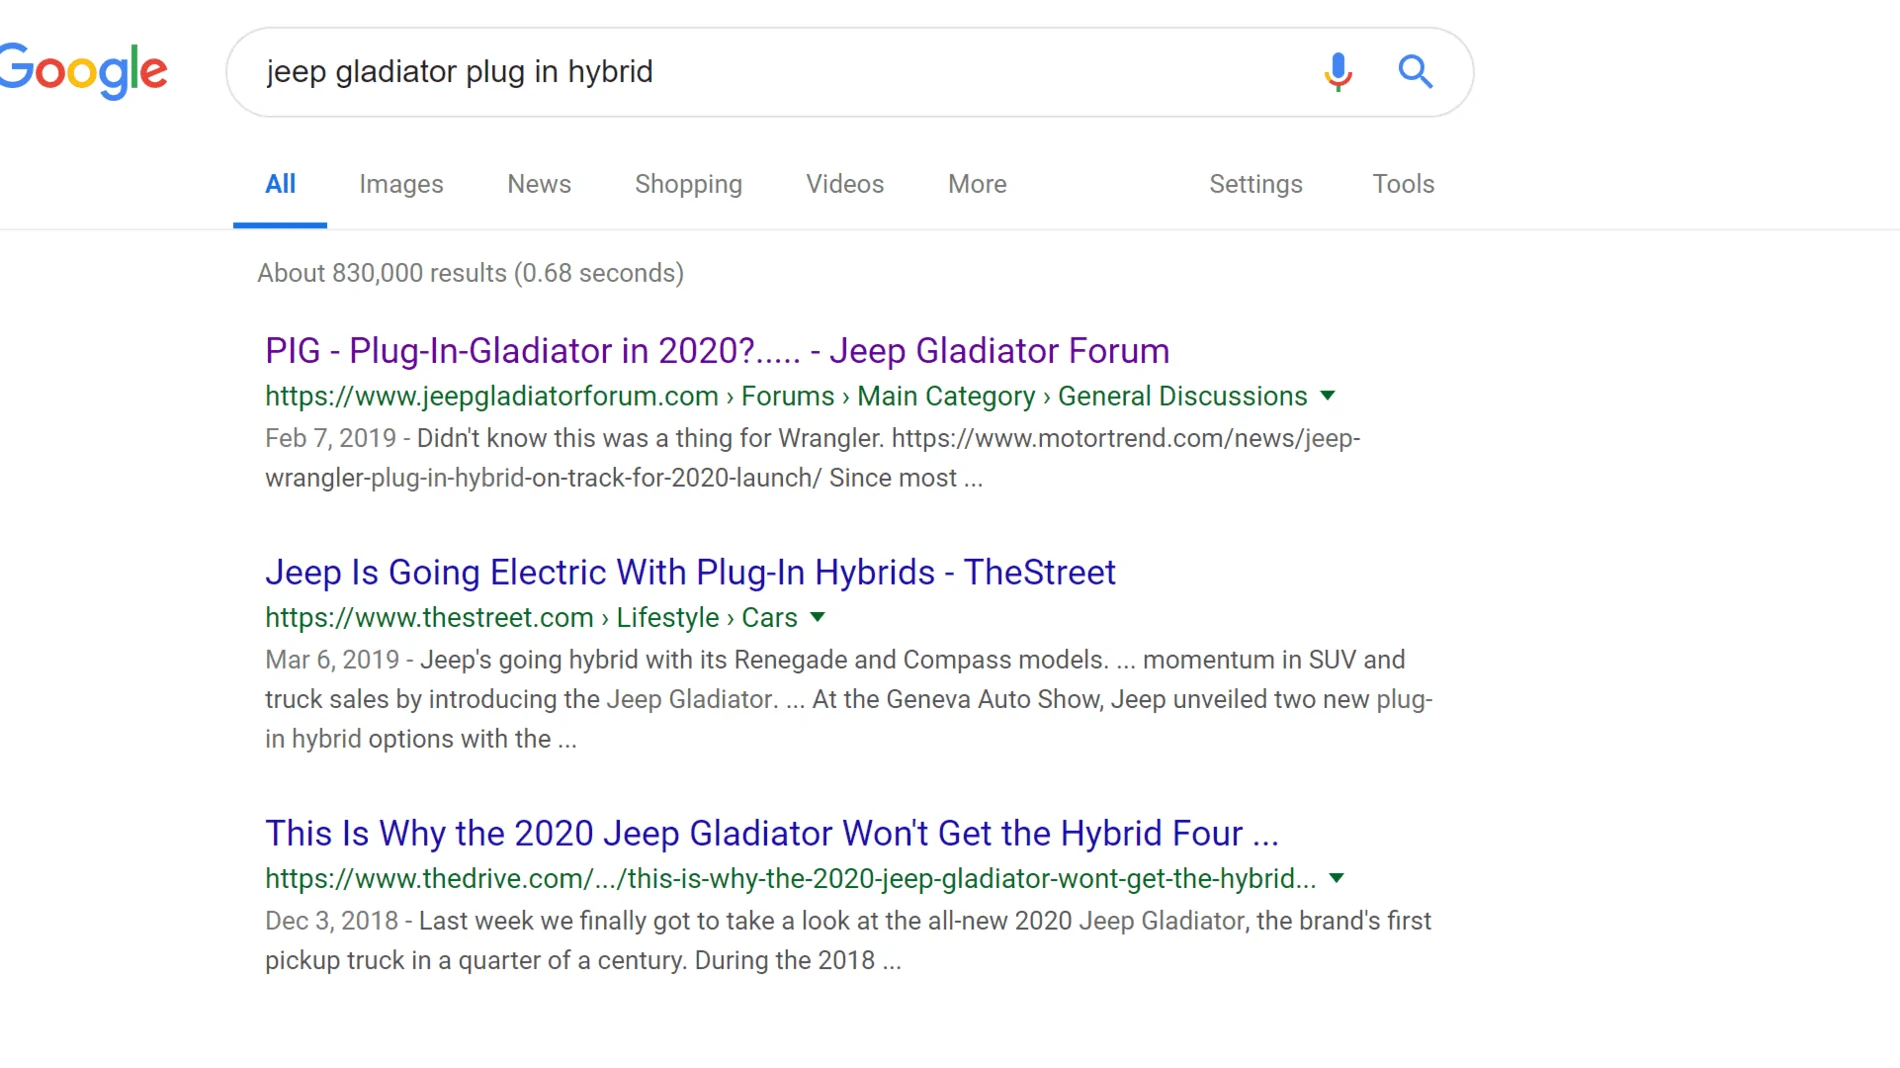Screen dimensions: 1900x1068
Task: Click the jeepgladiatorforum.com domain in breadcrumb
Action: point(492,396)
